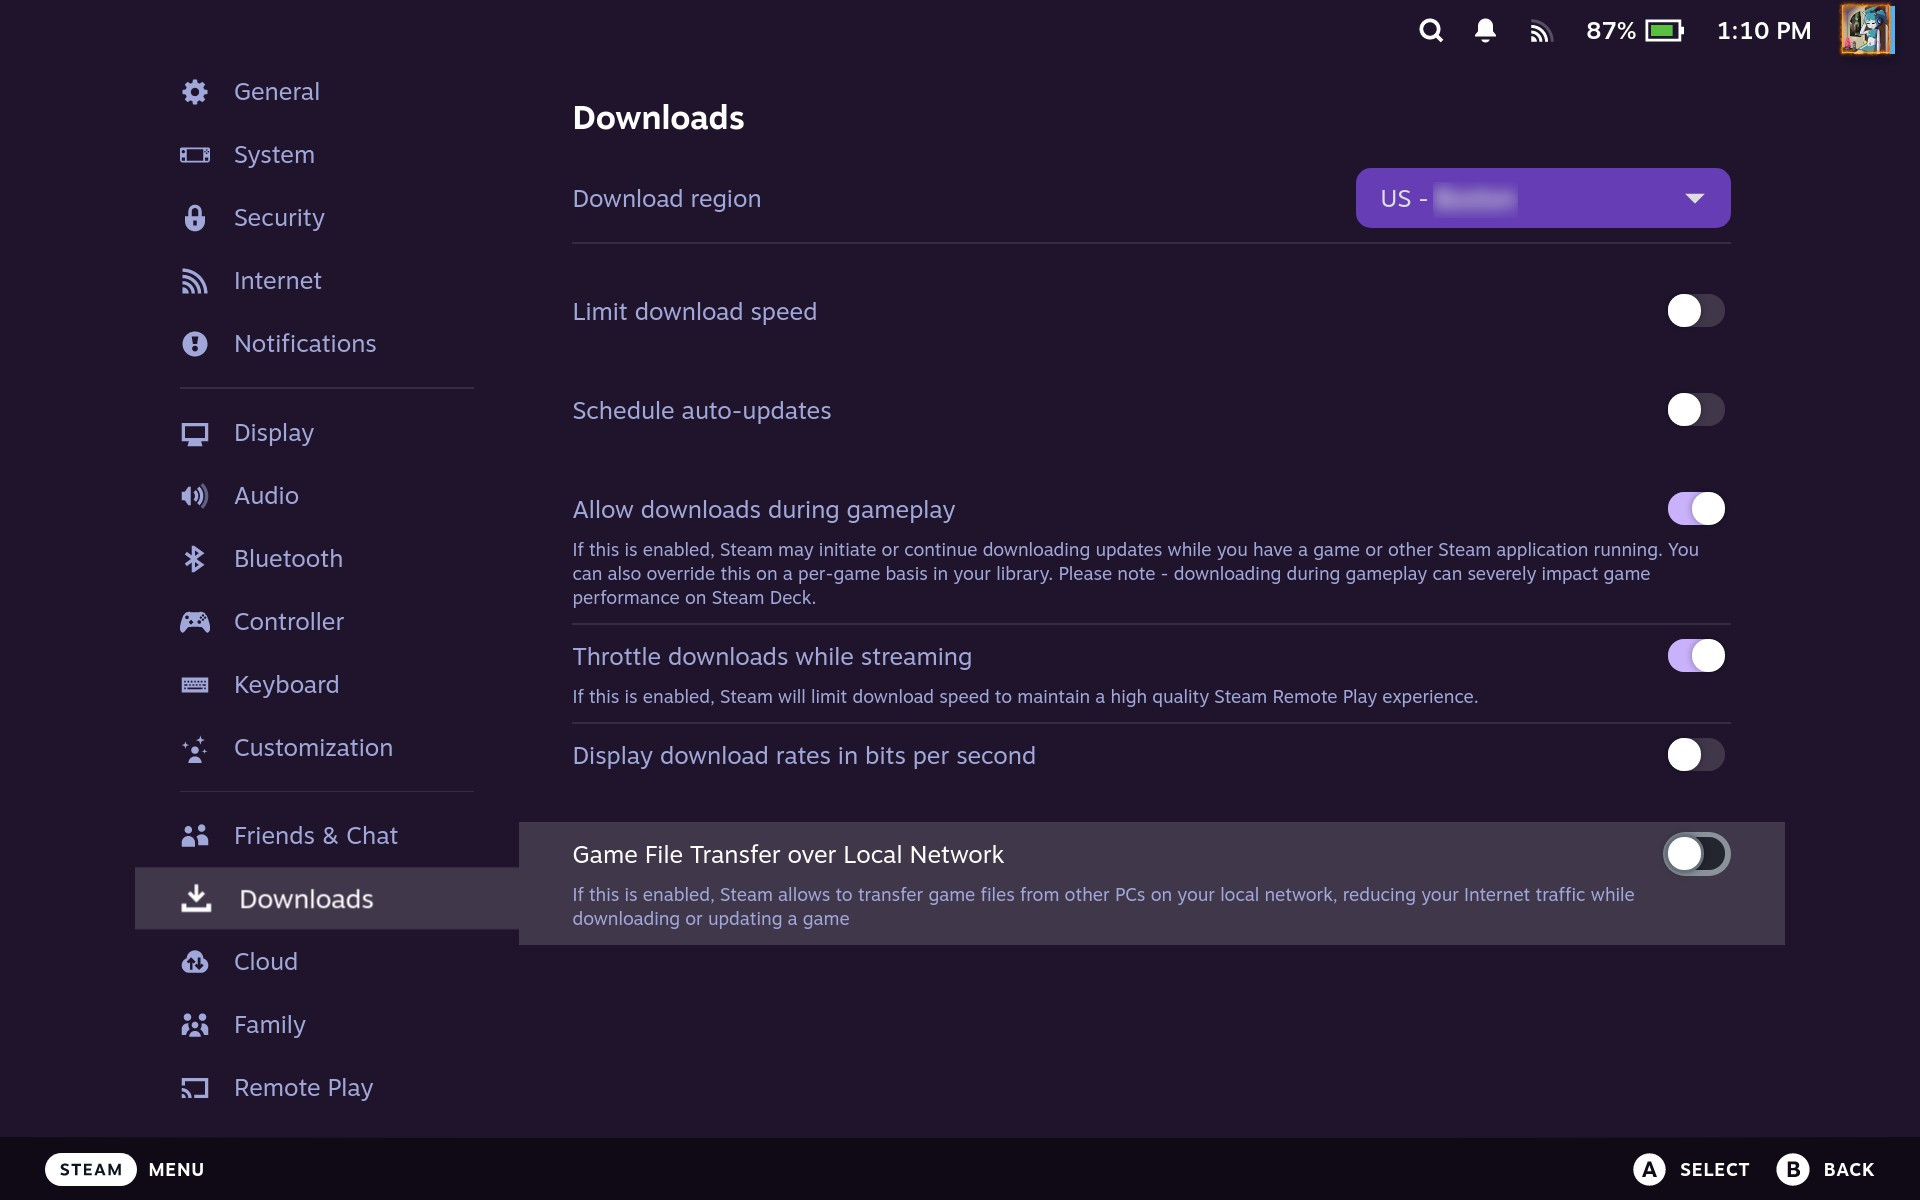Click 'Game File Transfer over Local Network' title
The height and width of the screenshot is (1200, 1920).
788,855
